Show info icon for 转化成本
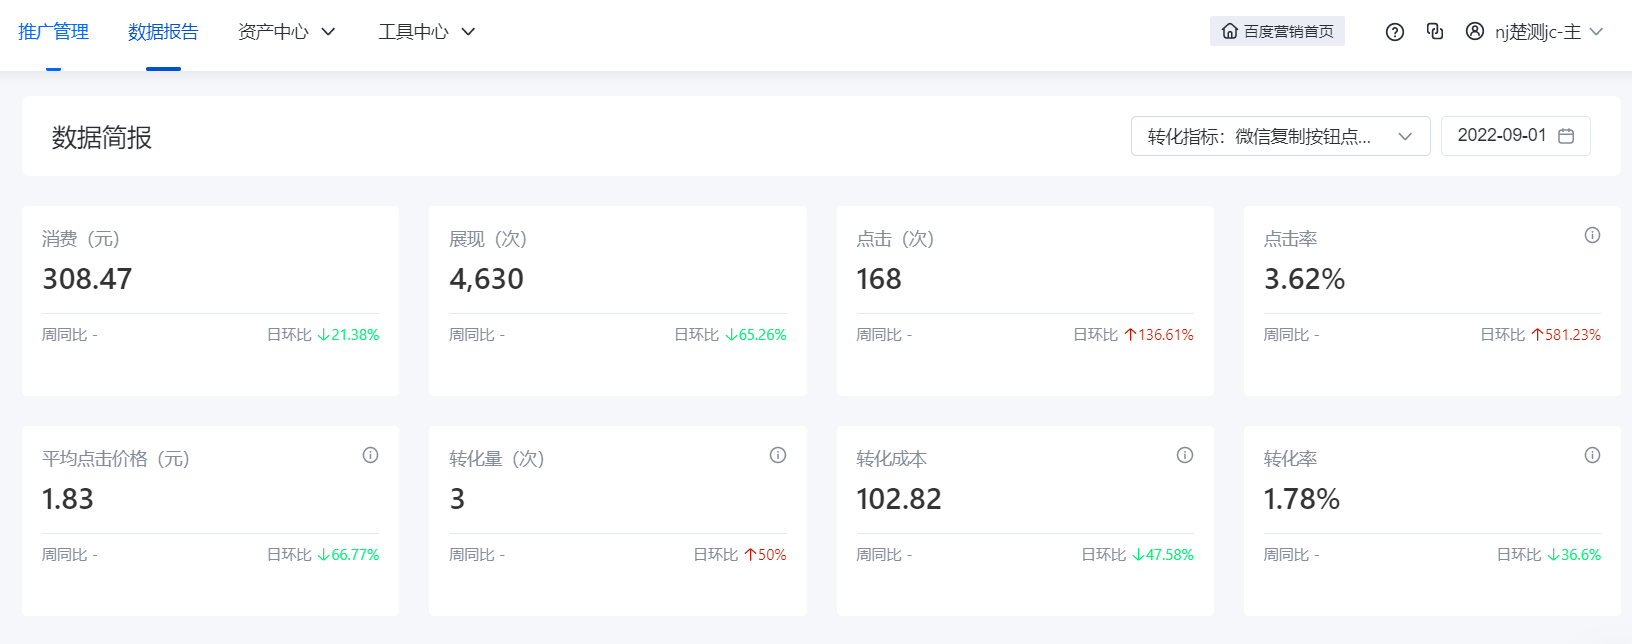This screenshot has height=644, width=1632. point(1185,455)
